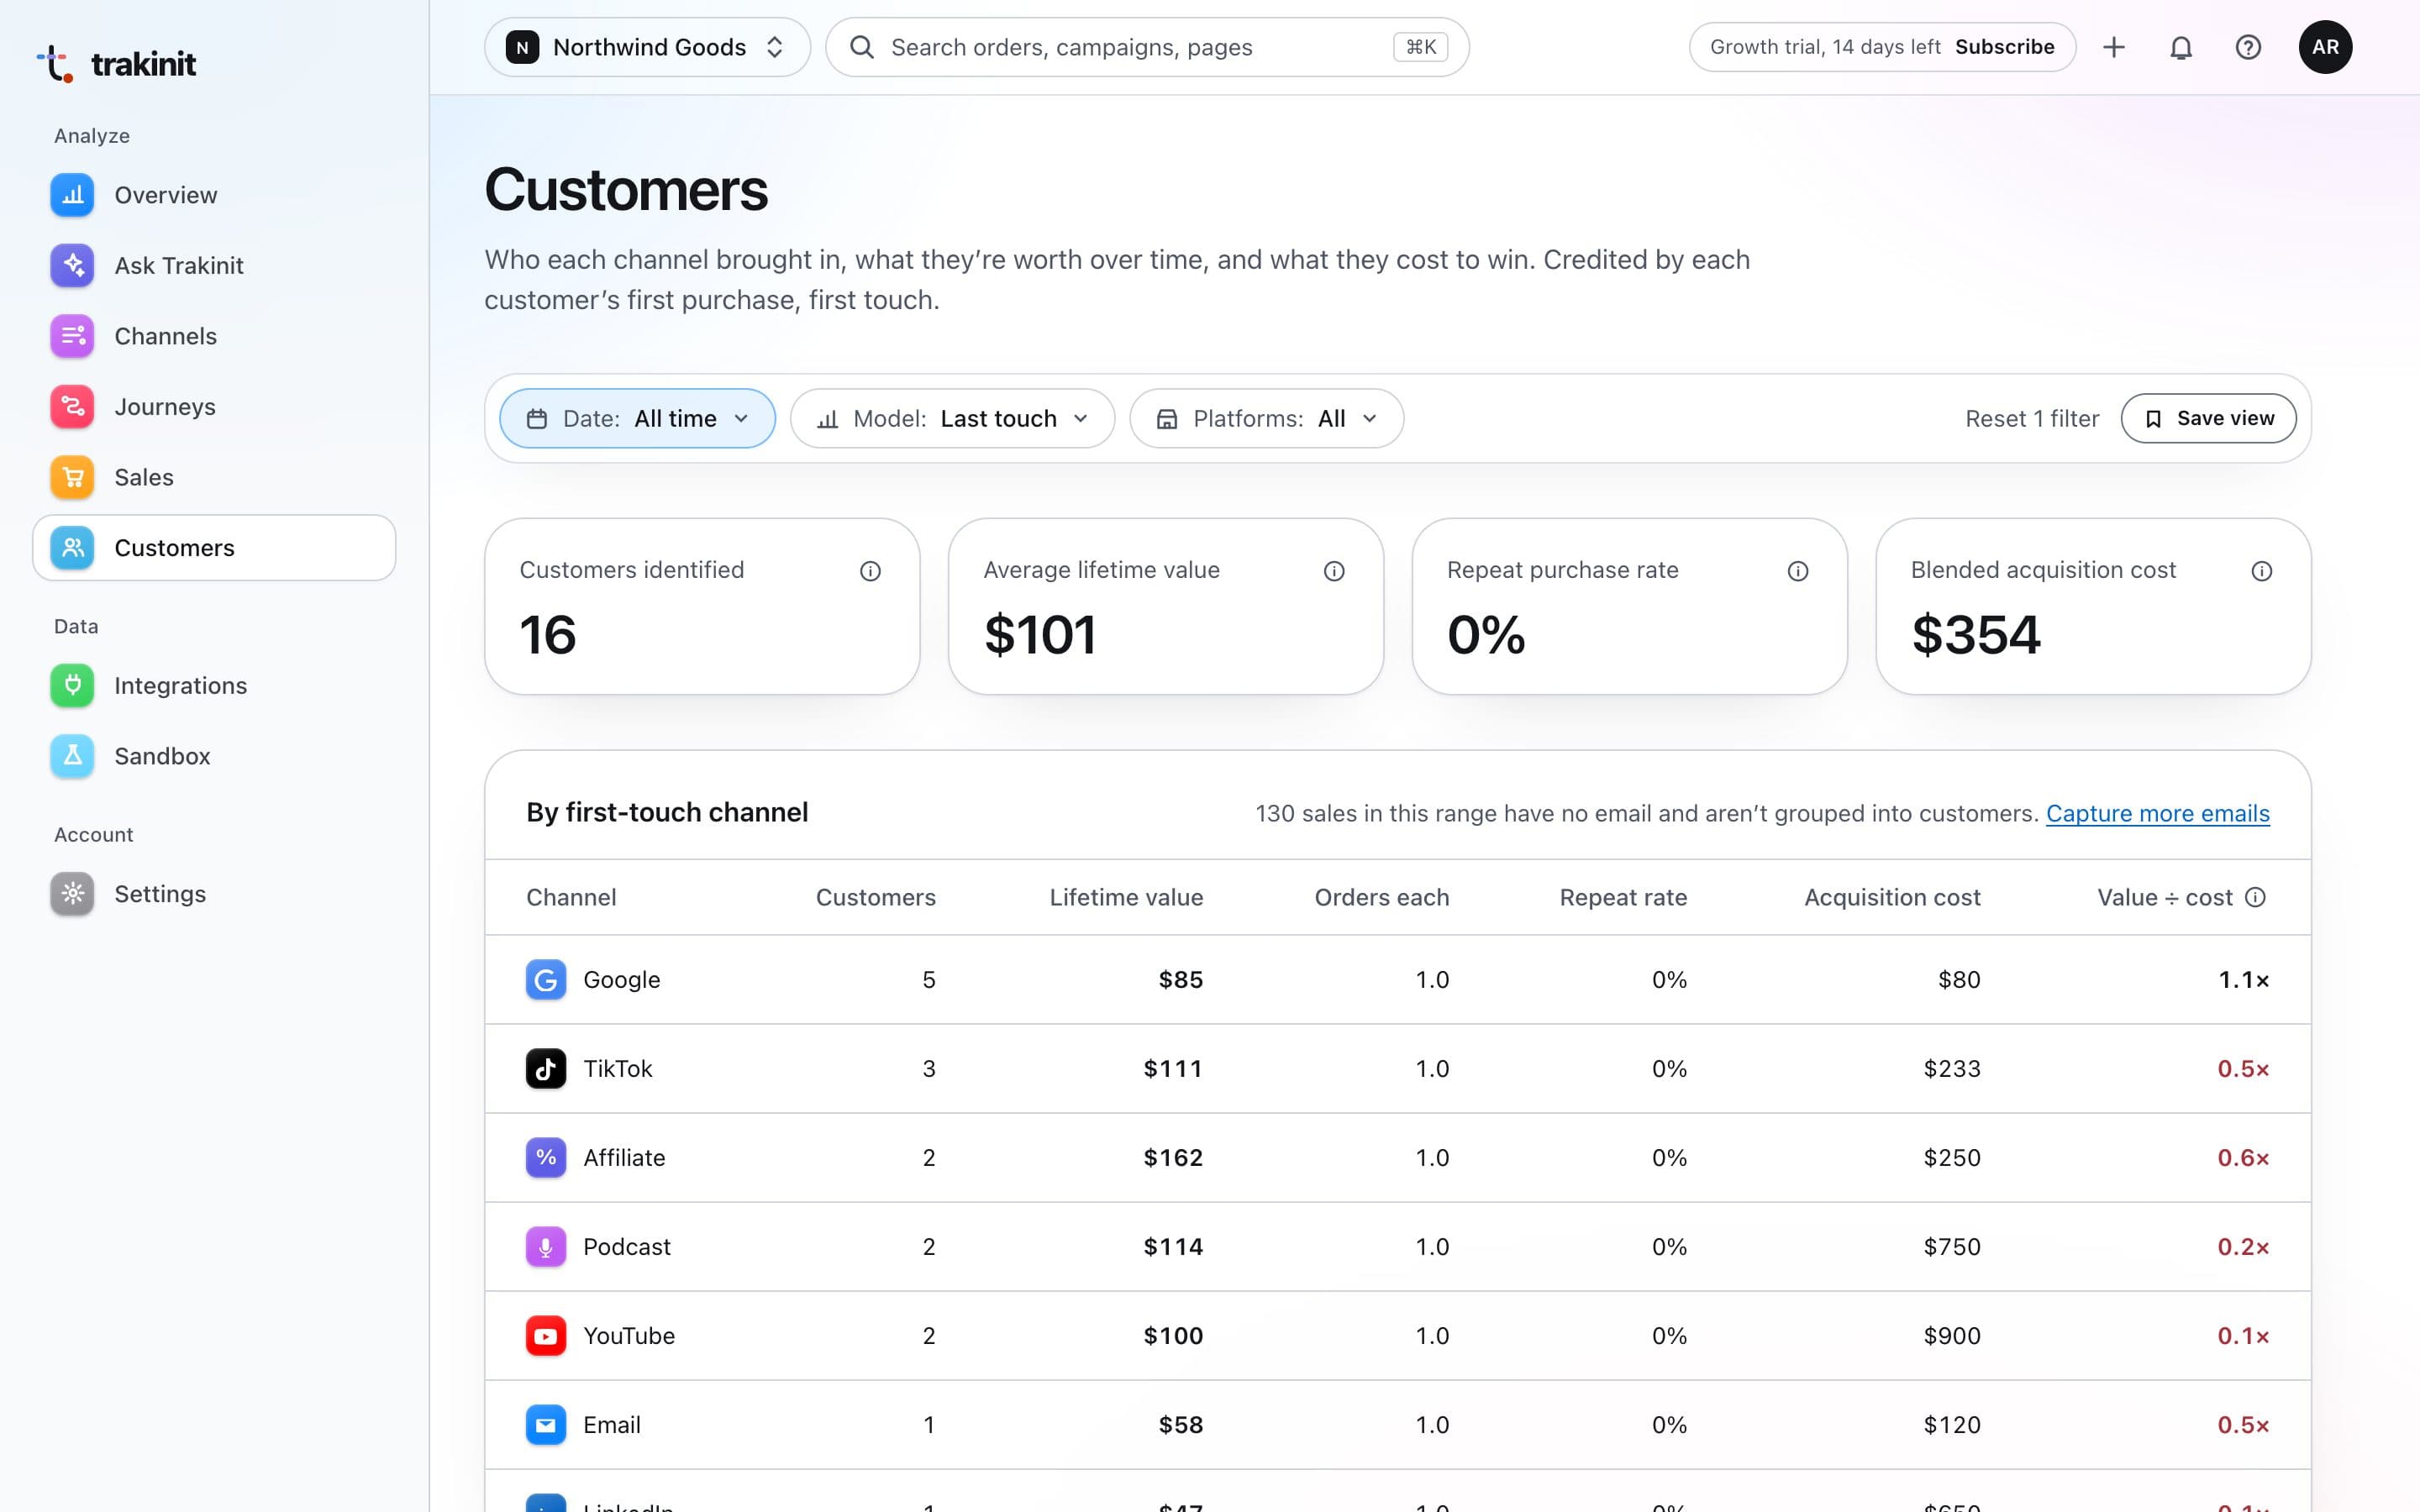Show info for Blended acquisition cost
Viewport: 2420px width, 1512px height.
[2262, 571]
